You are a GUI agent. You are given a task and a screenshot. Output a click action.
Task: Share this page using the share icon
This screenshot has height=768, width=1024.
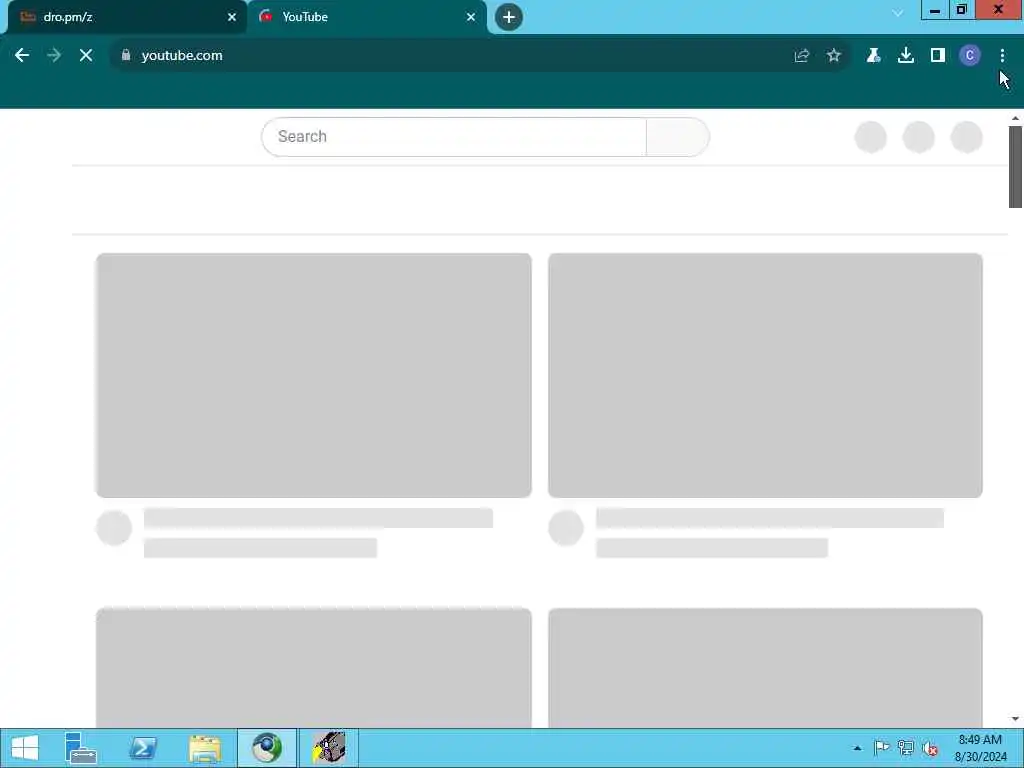(x=802, y=56)
